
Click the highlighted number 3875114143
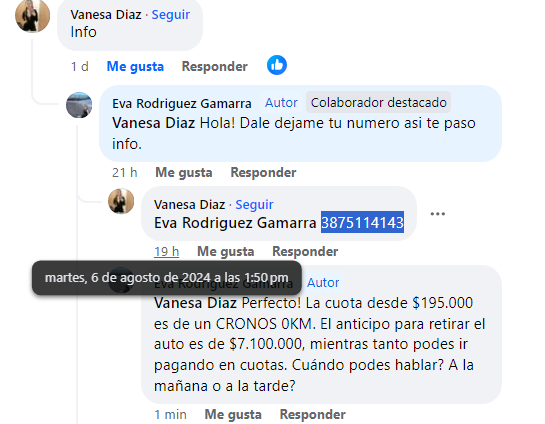362,222
